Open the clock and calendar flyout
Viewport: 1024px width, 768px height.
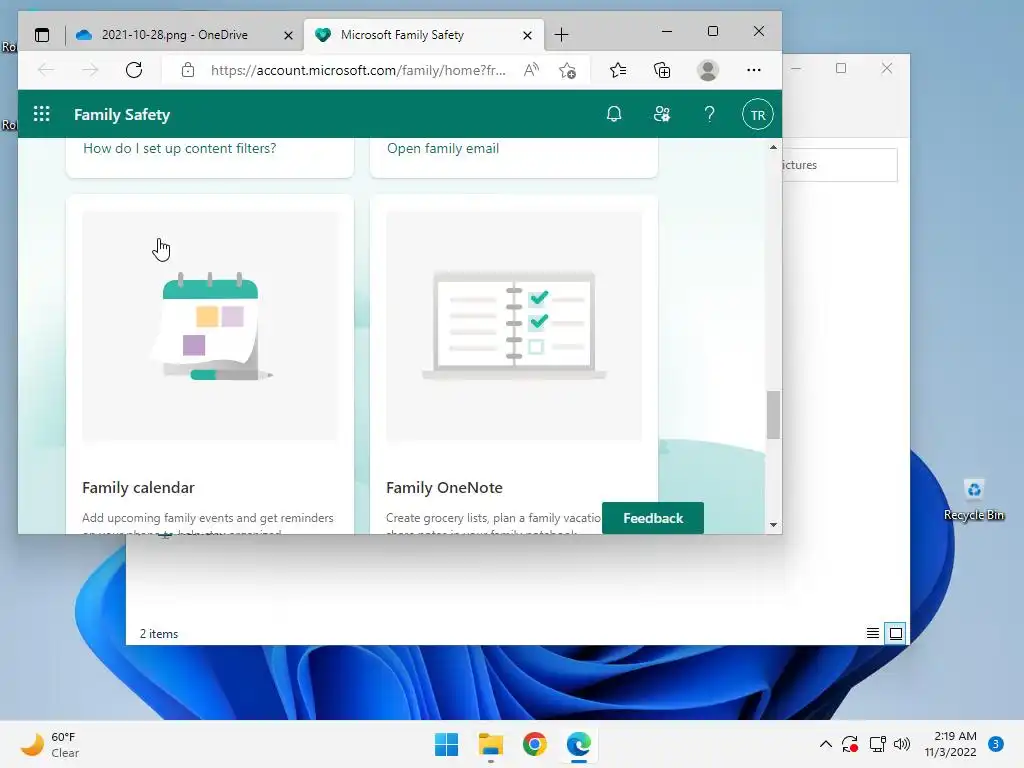pyautogui.click(x=950, y=744)
